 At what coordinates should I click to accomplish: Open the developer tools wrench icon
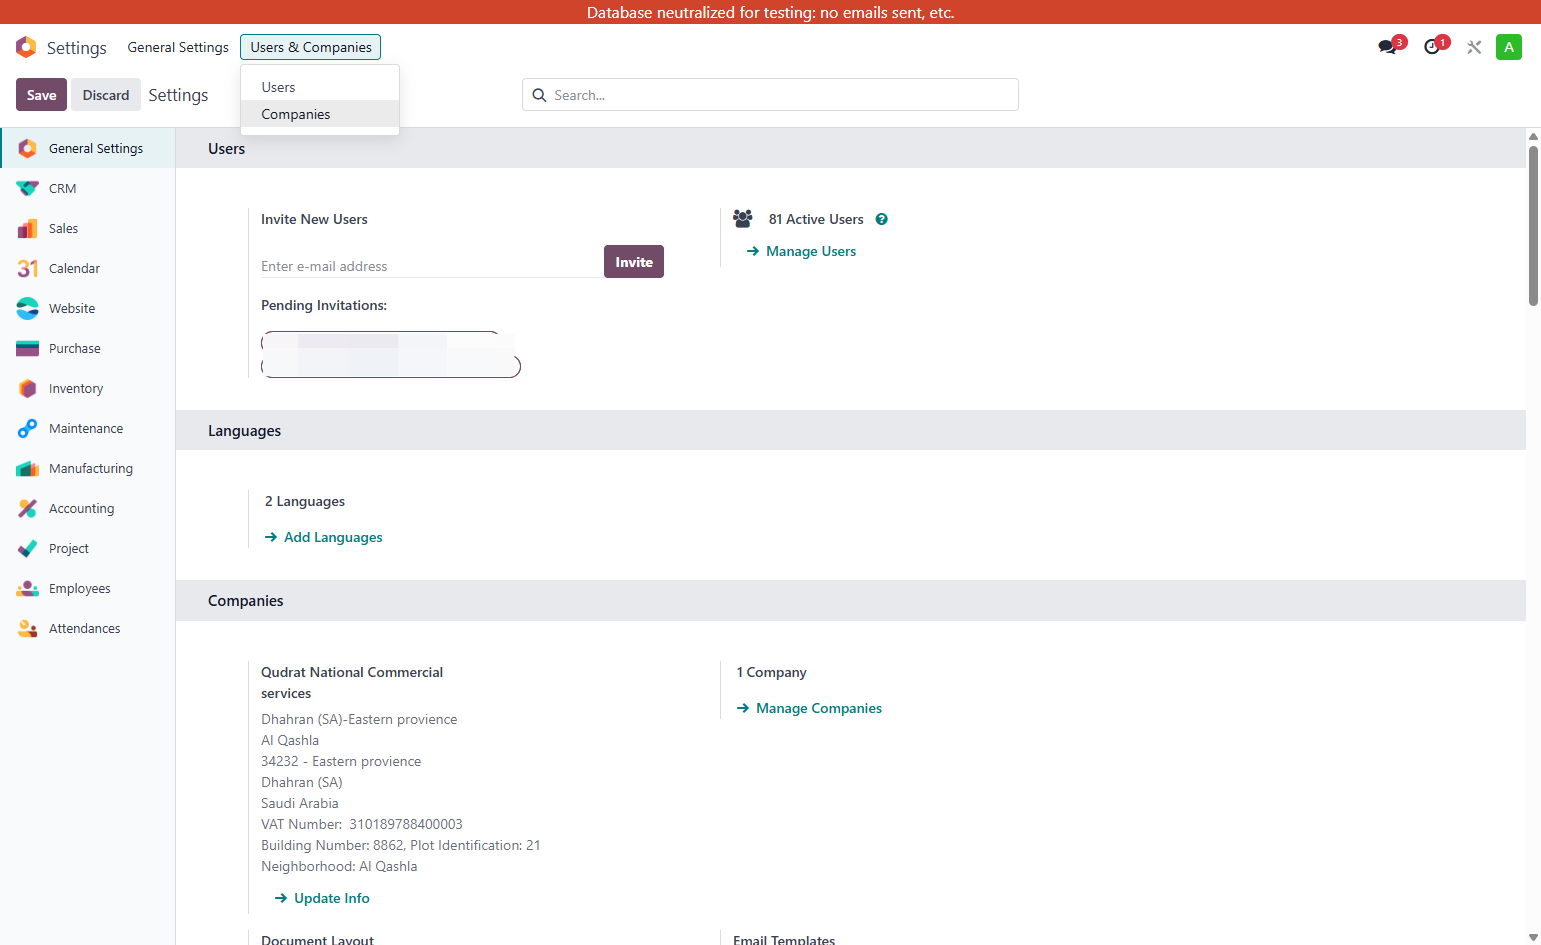pyautogui.click(x=1474, y=47)
